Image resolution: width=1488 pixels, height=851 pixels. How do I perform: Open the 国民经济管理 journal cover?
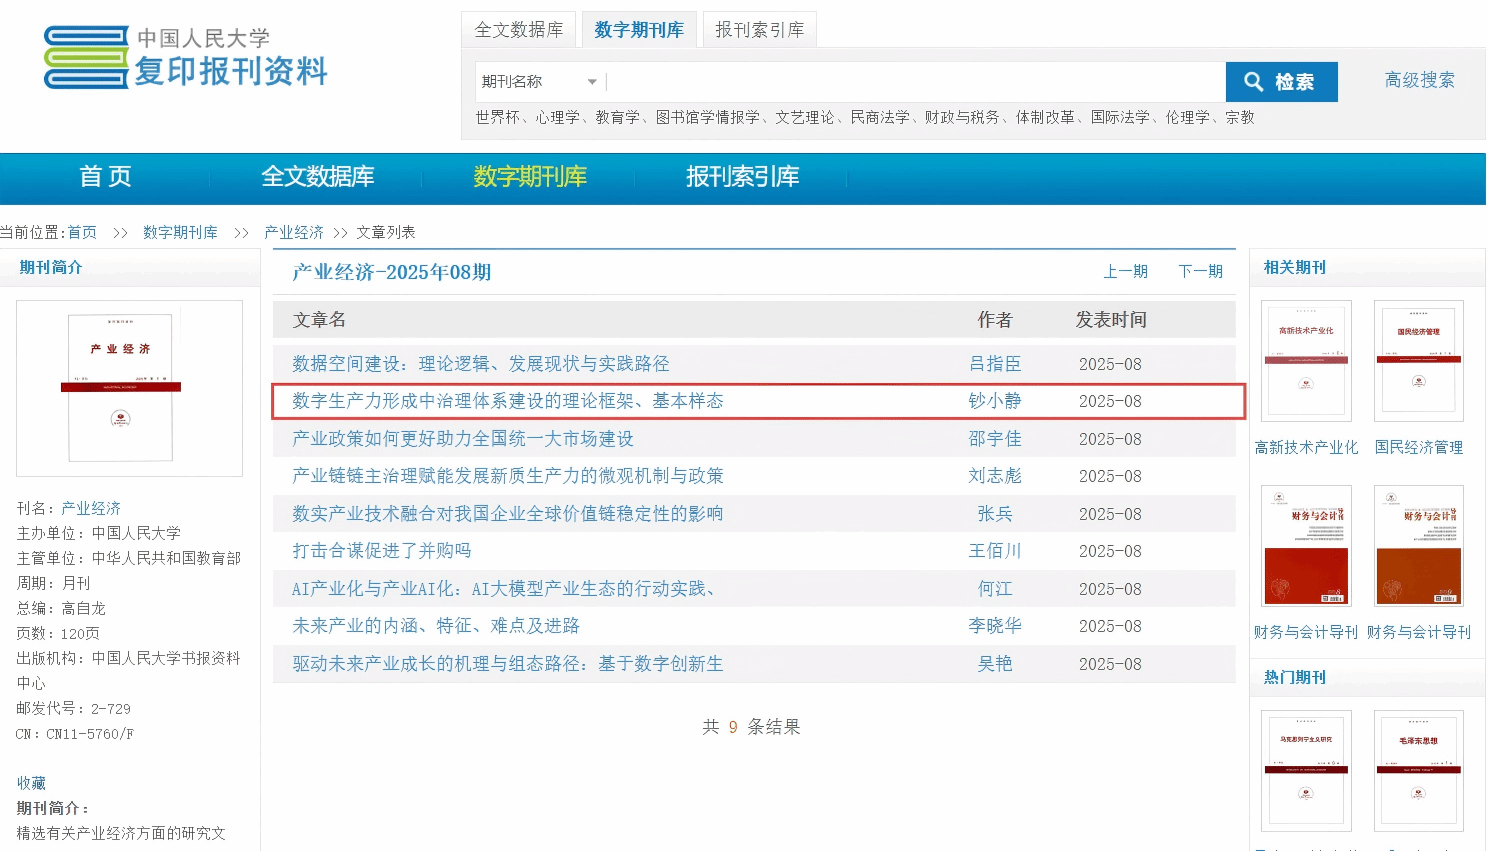point(1418,361)
